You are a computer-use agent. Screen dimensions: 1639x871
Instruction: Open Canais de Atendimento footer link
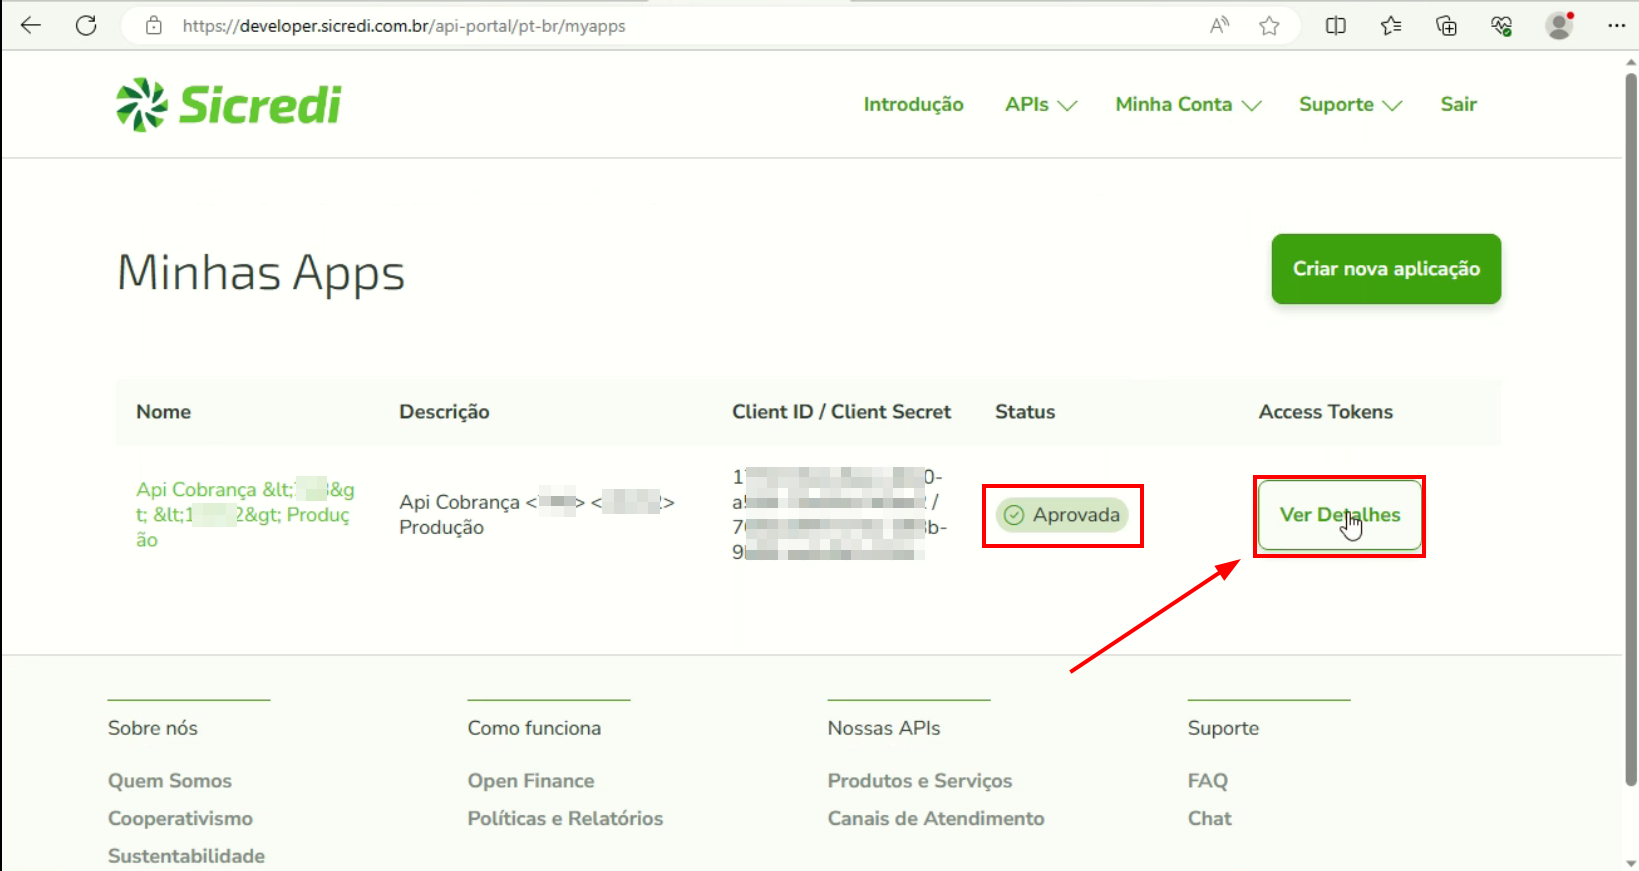click(x=936, y=819)
